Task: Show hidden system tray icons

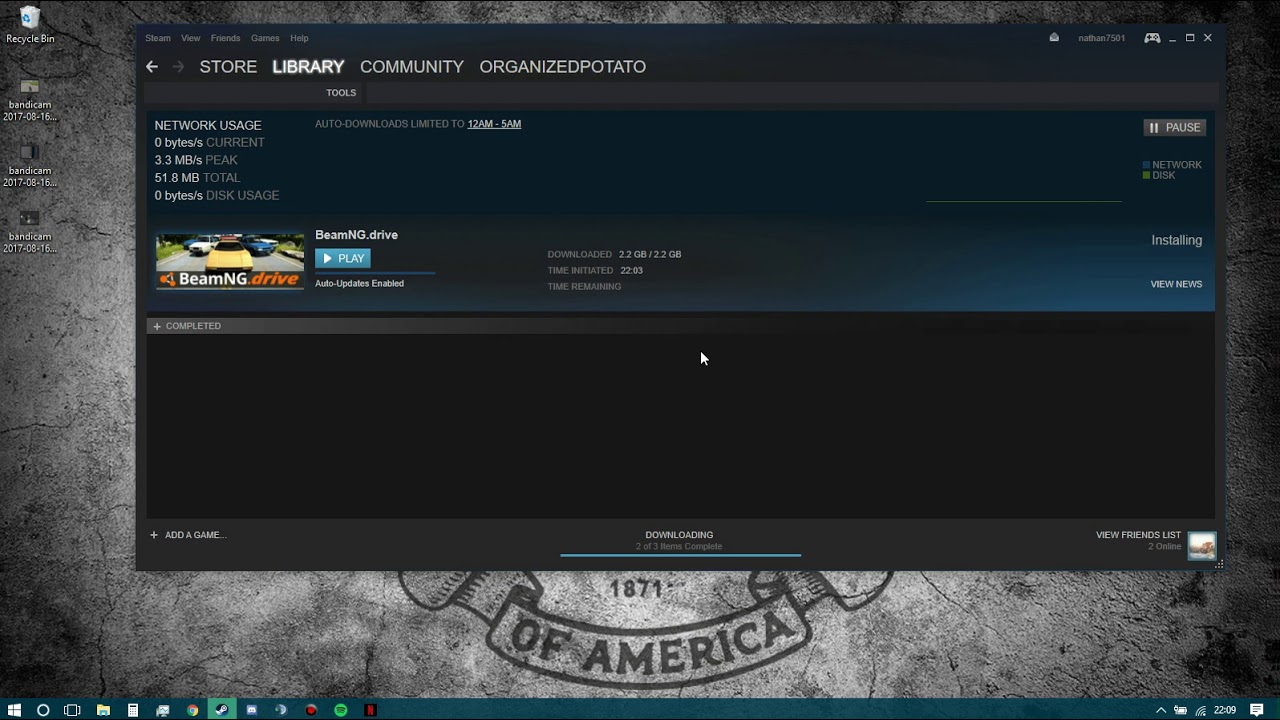Action: coord(1161,710)
